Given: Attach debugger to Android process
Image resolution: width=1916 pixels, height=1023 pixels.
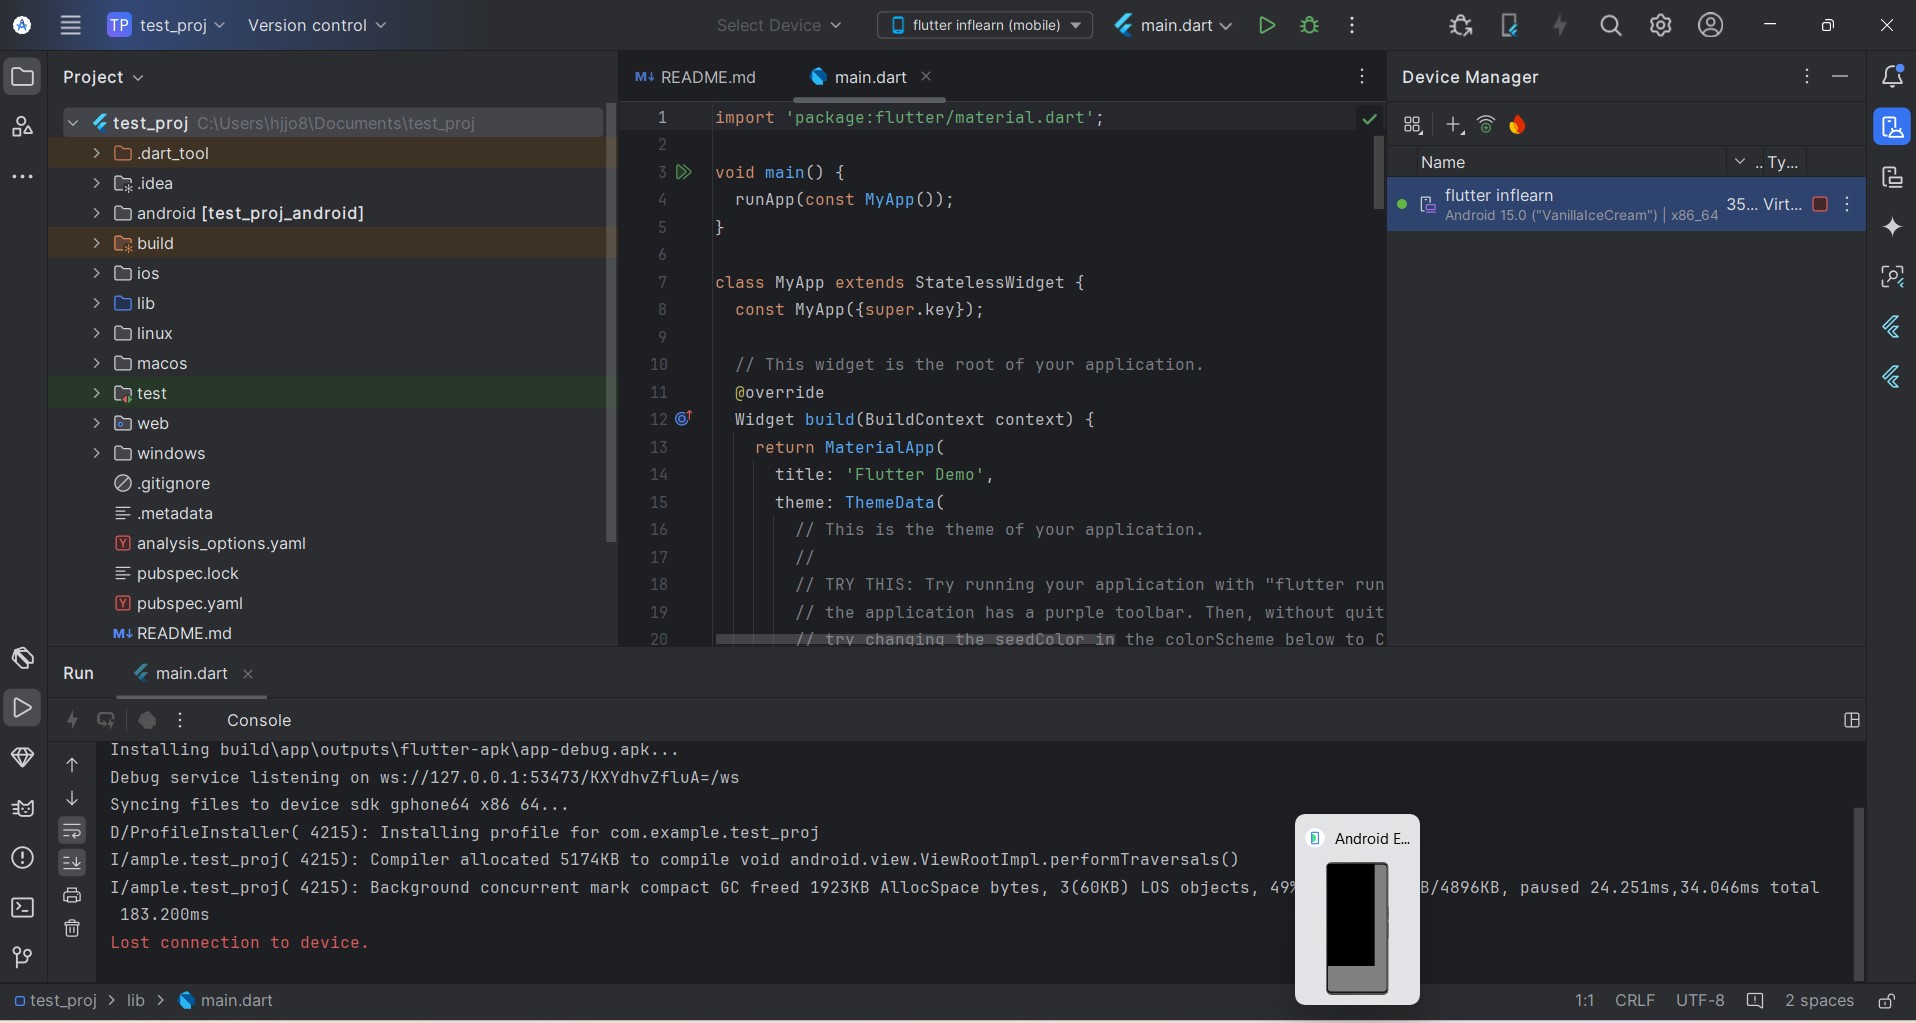Looking at the screenshot, I should click(x=1461, y=26).
